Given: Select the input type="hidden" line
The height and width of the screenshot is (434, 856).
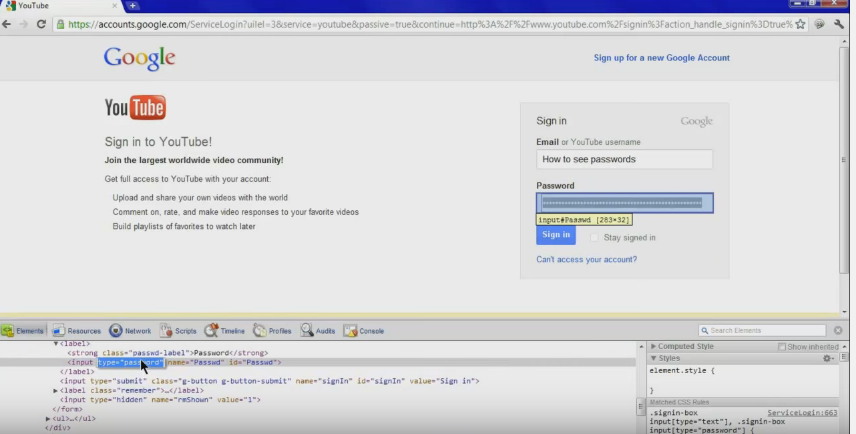Looking at the screenshot, I should tap(160, 400).
